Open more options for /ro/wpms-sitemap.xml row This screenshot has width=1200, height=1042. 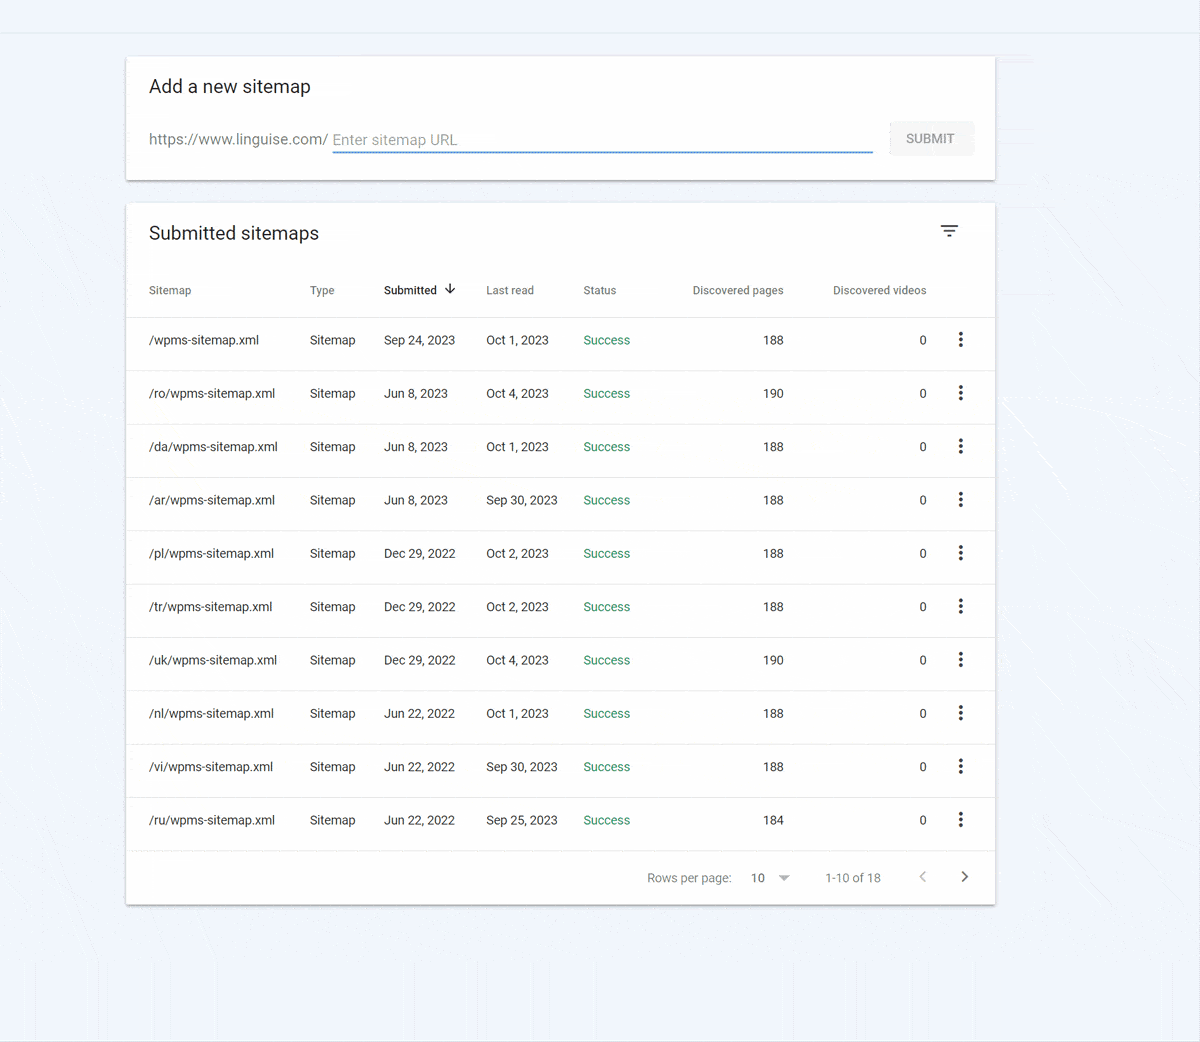click(x=961, y=393)
